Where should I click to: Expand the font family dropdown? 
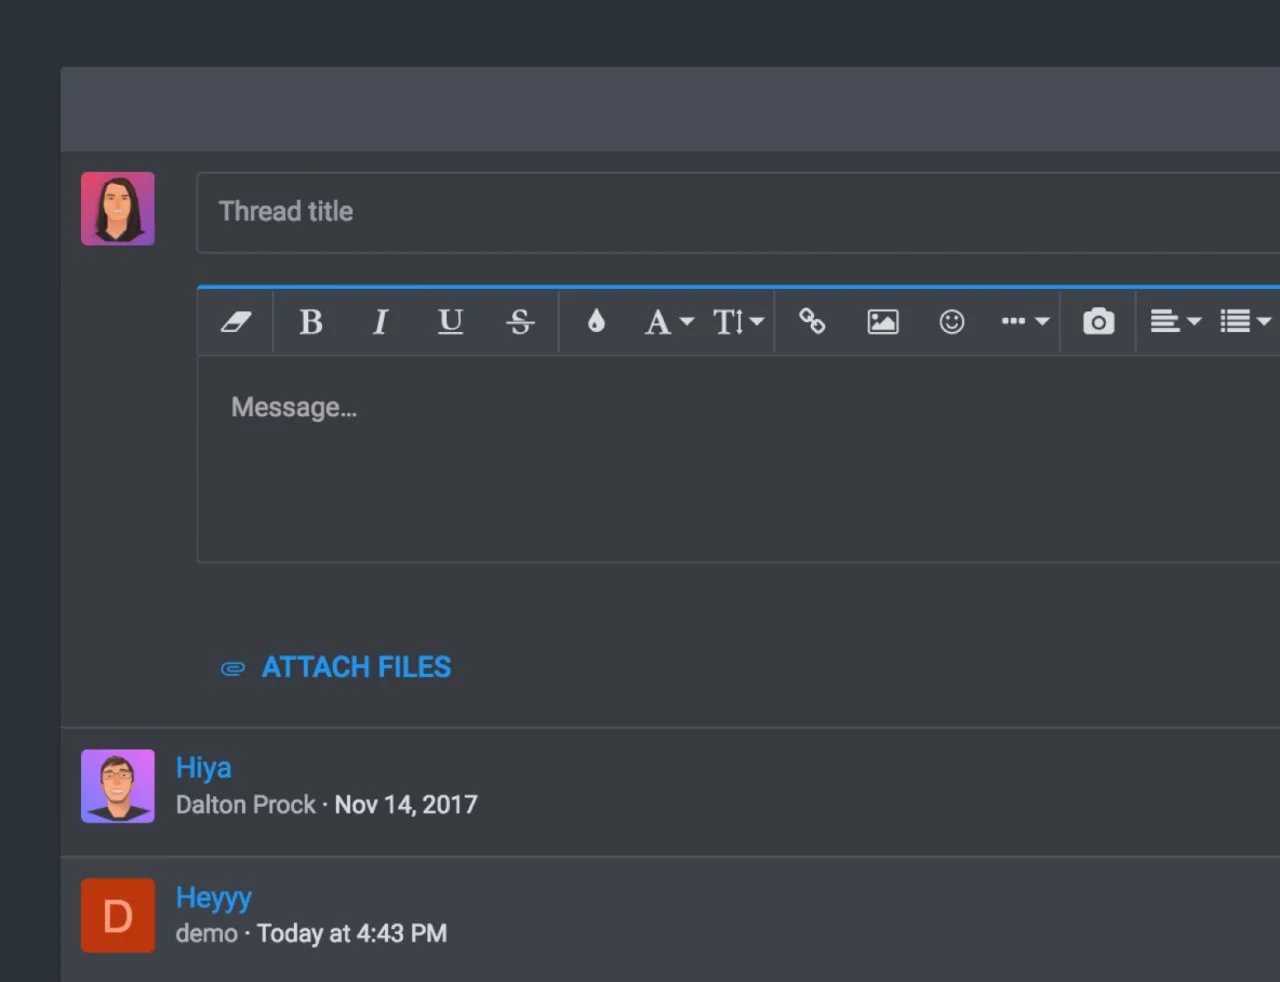point(668,322)
